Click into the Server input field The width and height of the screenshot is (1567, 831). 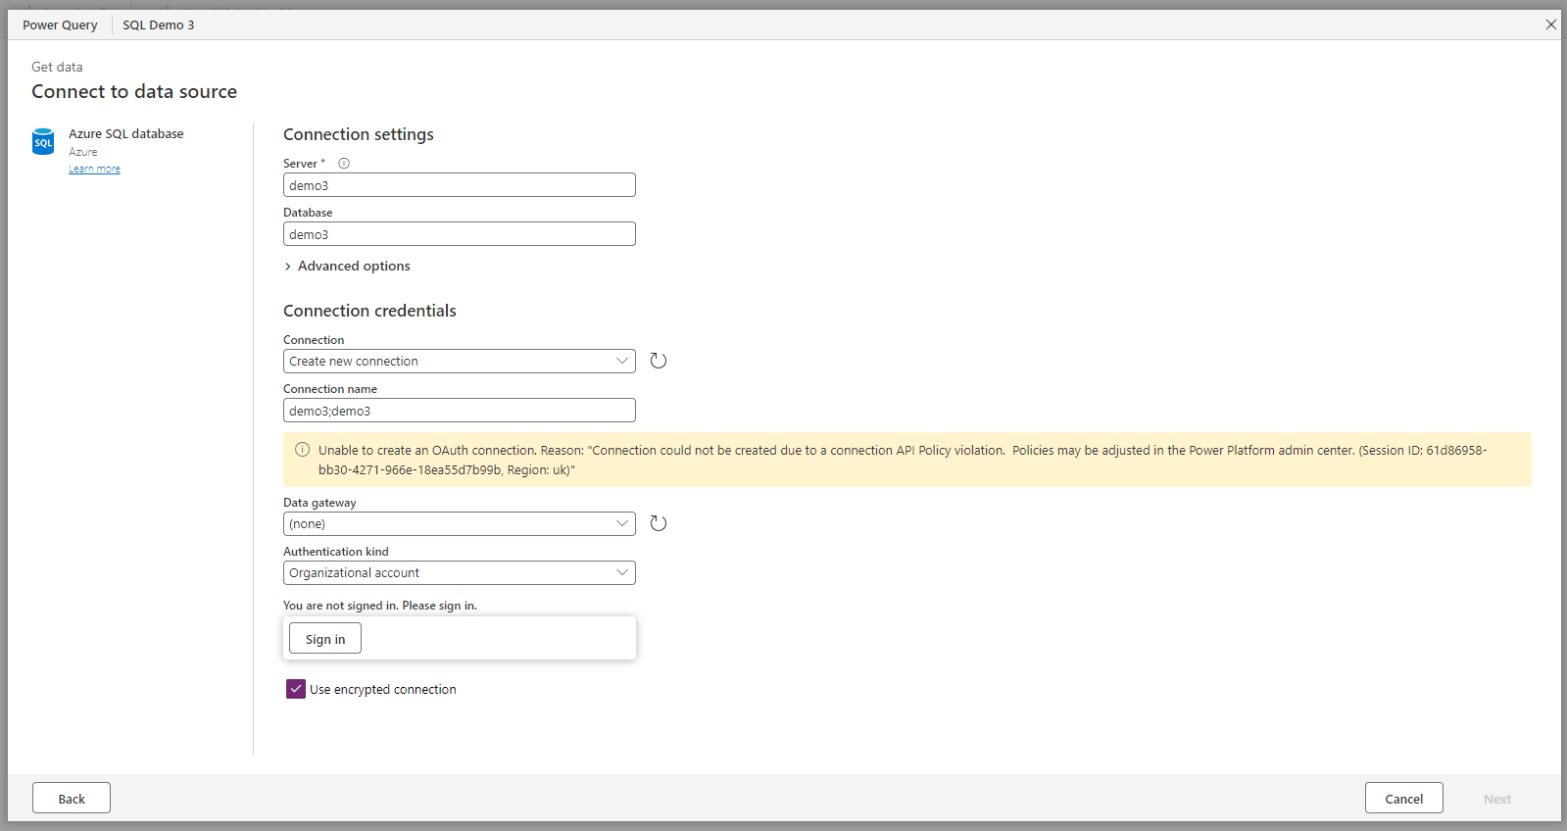tap(459, 185)
